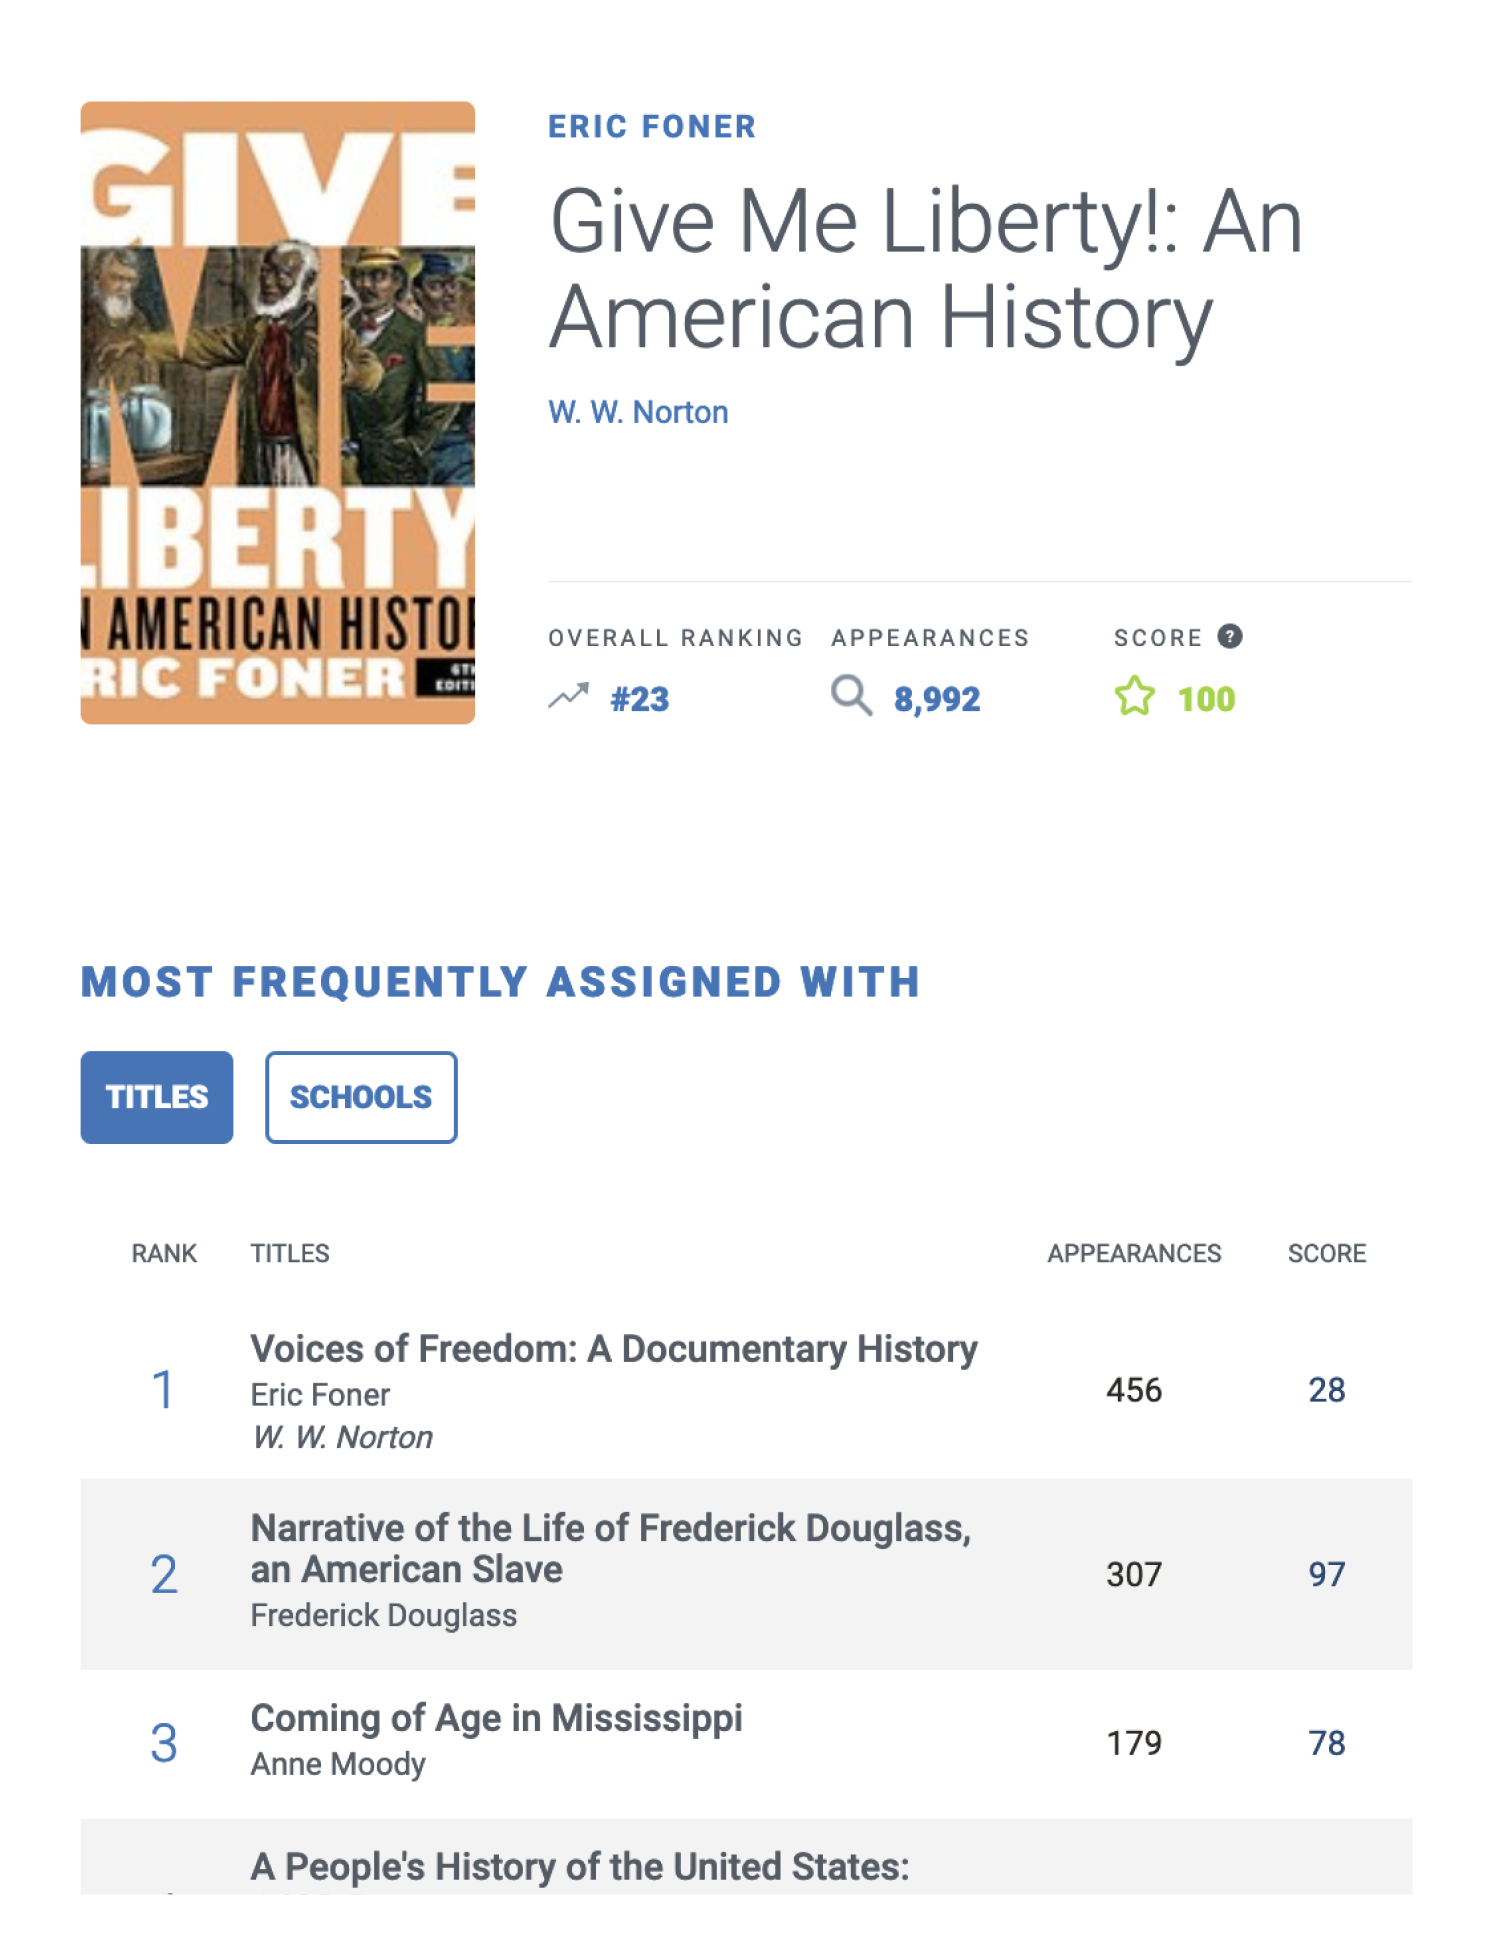
Task: Open Coming of Age in Mississippi title
Action: 497,1718
